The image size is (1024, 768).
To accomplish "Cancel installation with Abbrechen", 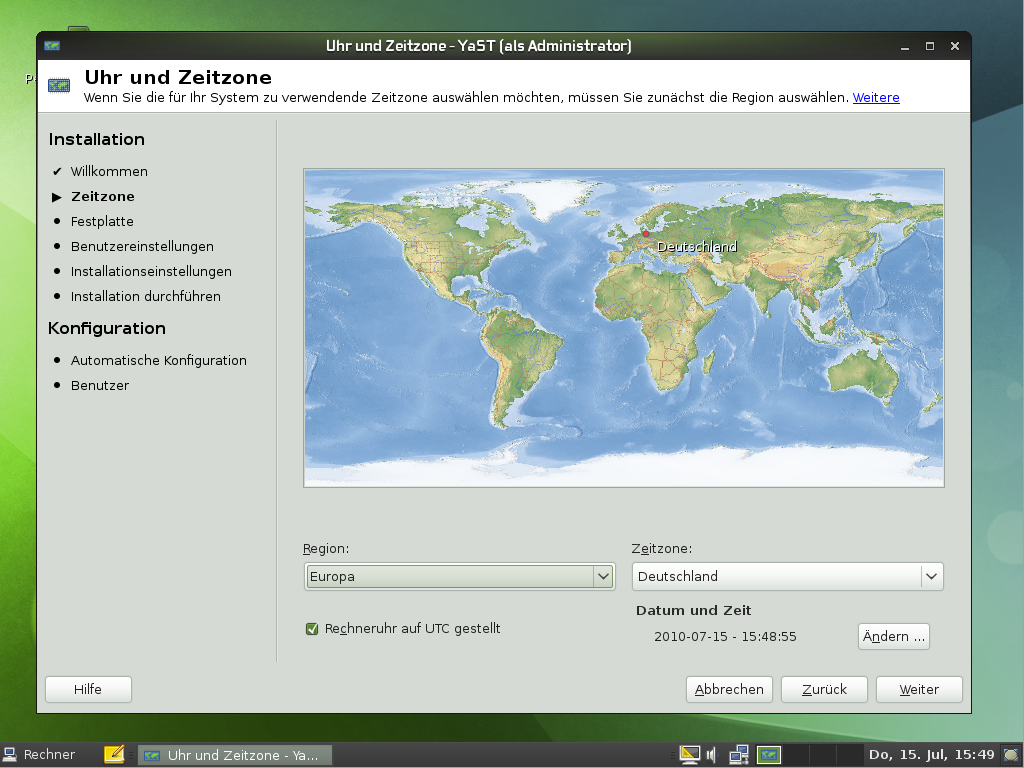I will (729, 689).
